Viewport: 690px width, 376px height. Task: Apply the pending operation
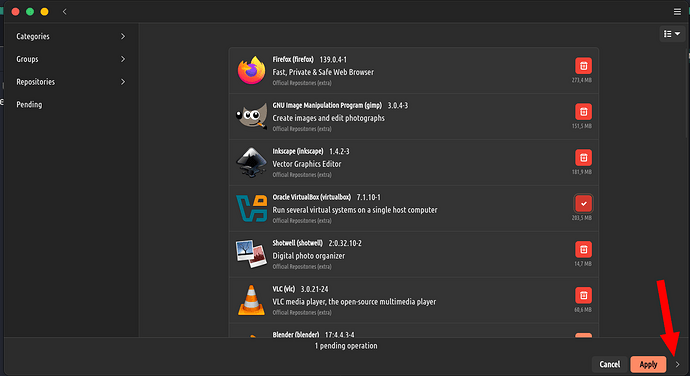coord(648,365)
